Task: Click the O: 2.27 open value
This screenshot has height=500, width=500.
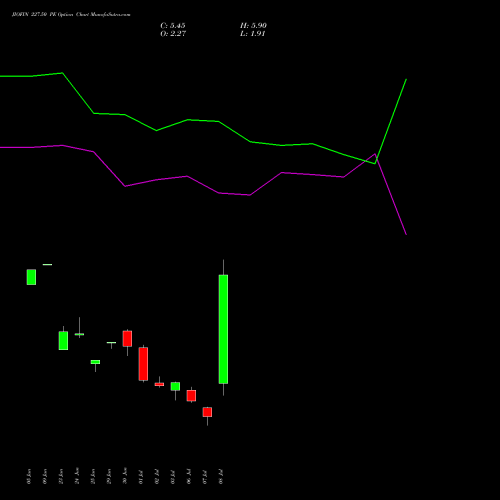Action: 173,34
